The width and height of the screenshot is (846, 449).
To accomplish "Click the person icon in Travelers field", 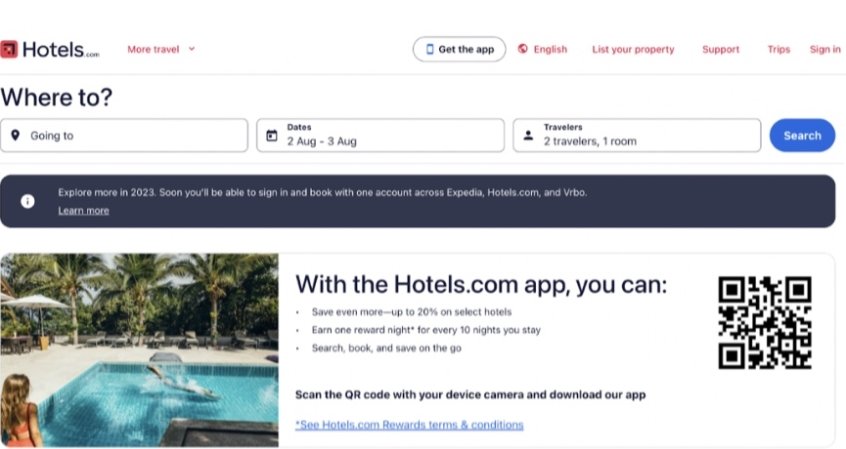I will coord(528,135).
